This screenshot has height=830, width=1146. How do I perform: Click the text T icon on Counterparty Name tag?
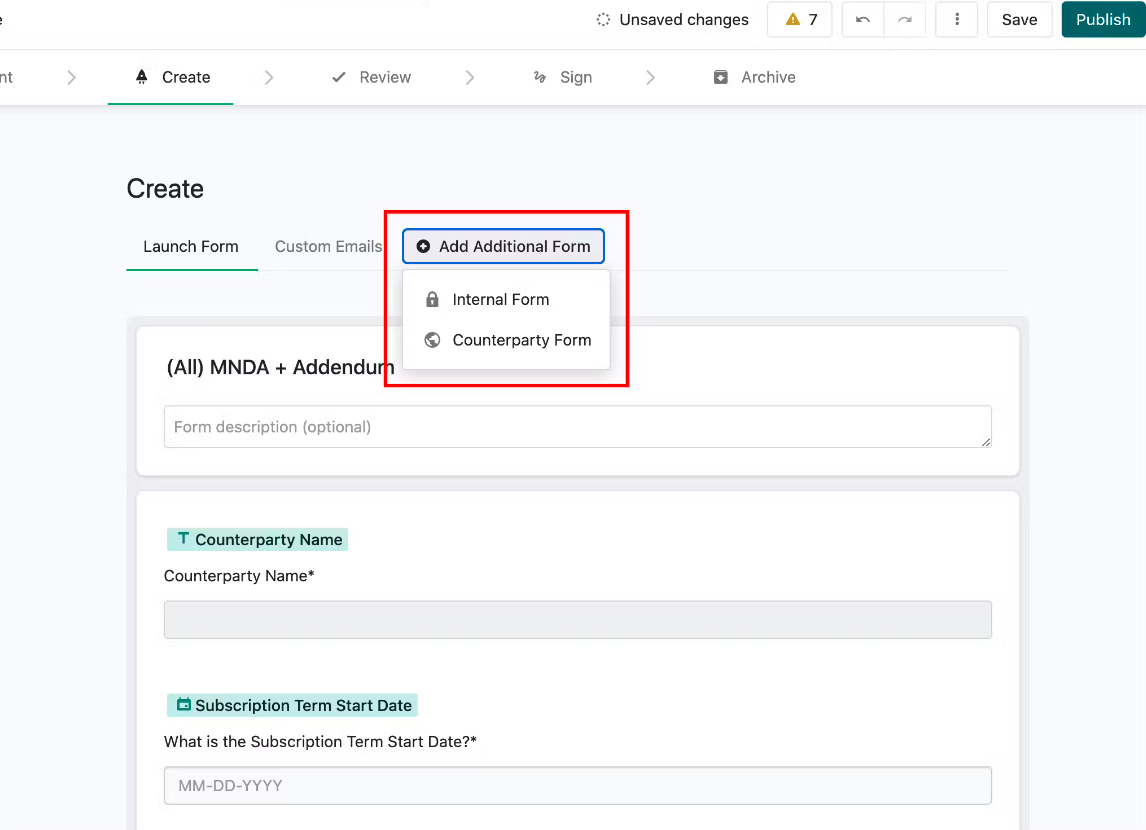tap(183, 538)
